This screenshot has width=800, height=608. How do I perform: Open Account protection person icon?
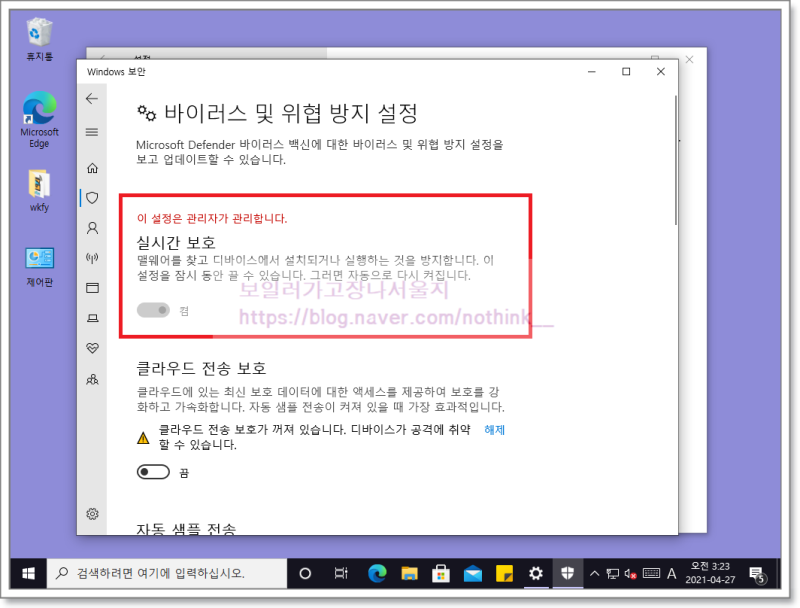[x=92, y=227]
